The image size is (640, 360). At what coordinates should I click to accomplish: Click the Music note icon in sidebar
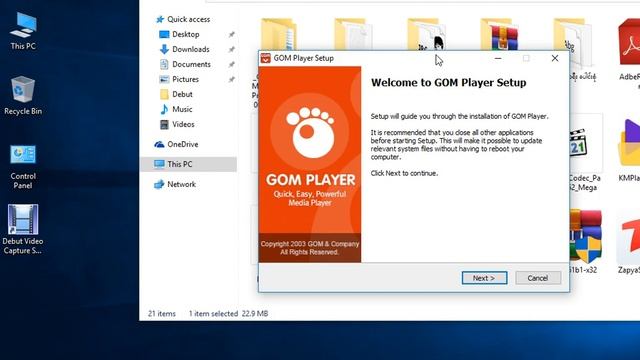[164, 109]
